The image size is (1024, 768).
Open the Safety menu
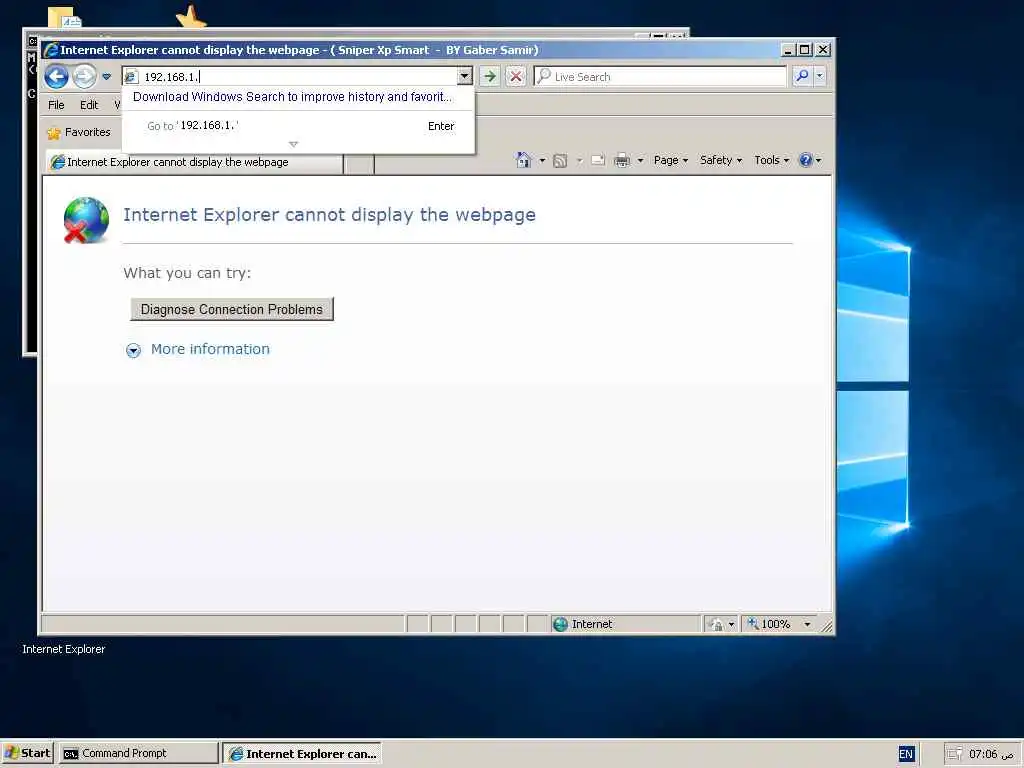[x=720, y=160]
